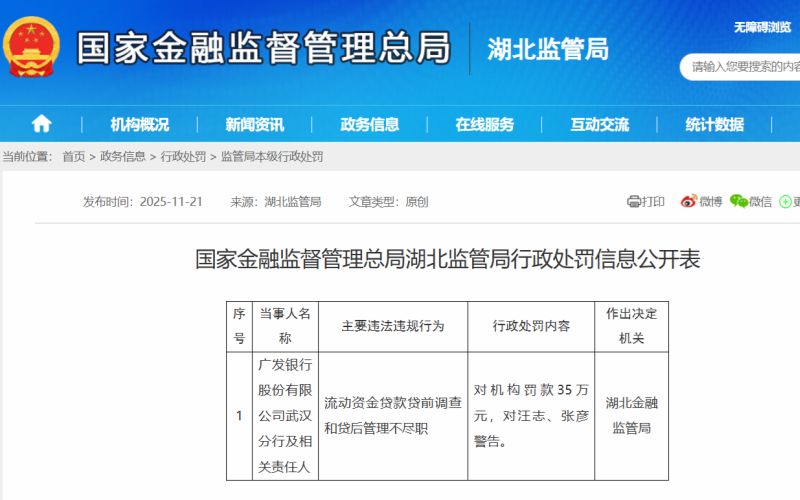This screenshot has height=500, width=800.
Task: Click 打印 text link
Action: [653, 202]
